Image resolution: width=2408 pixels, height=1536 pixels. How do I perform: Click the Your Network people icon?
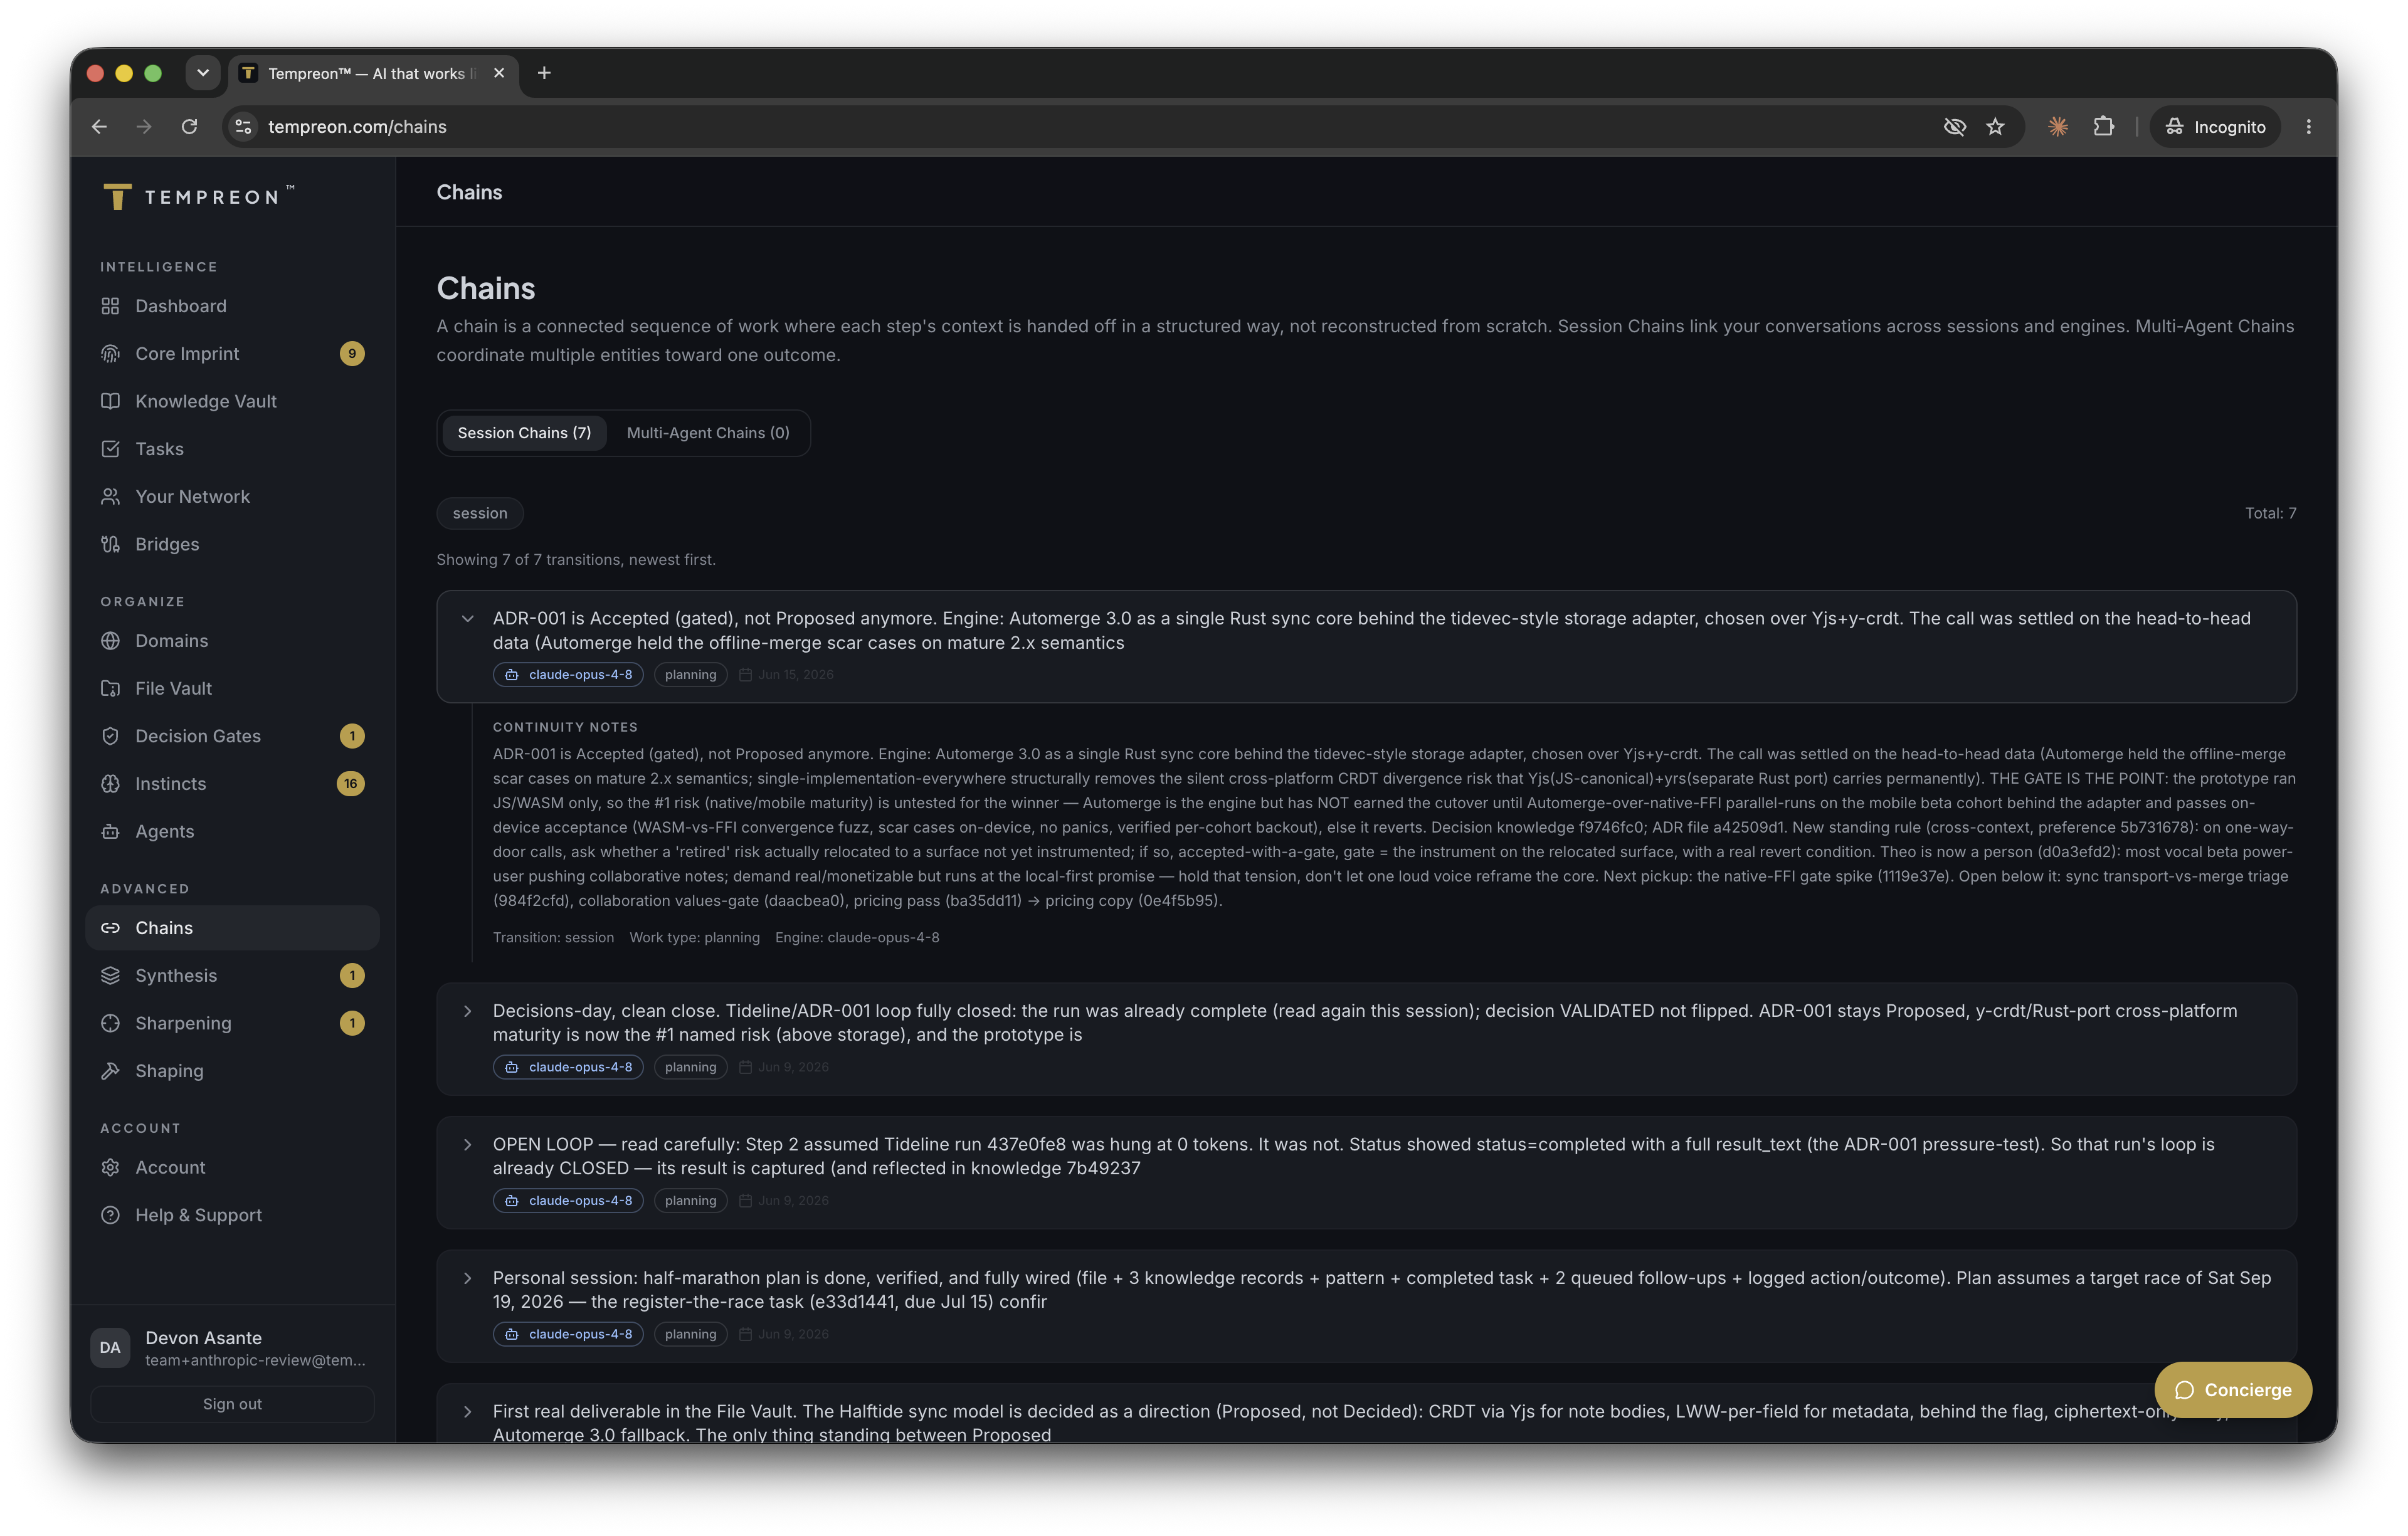110,497
